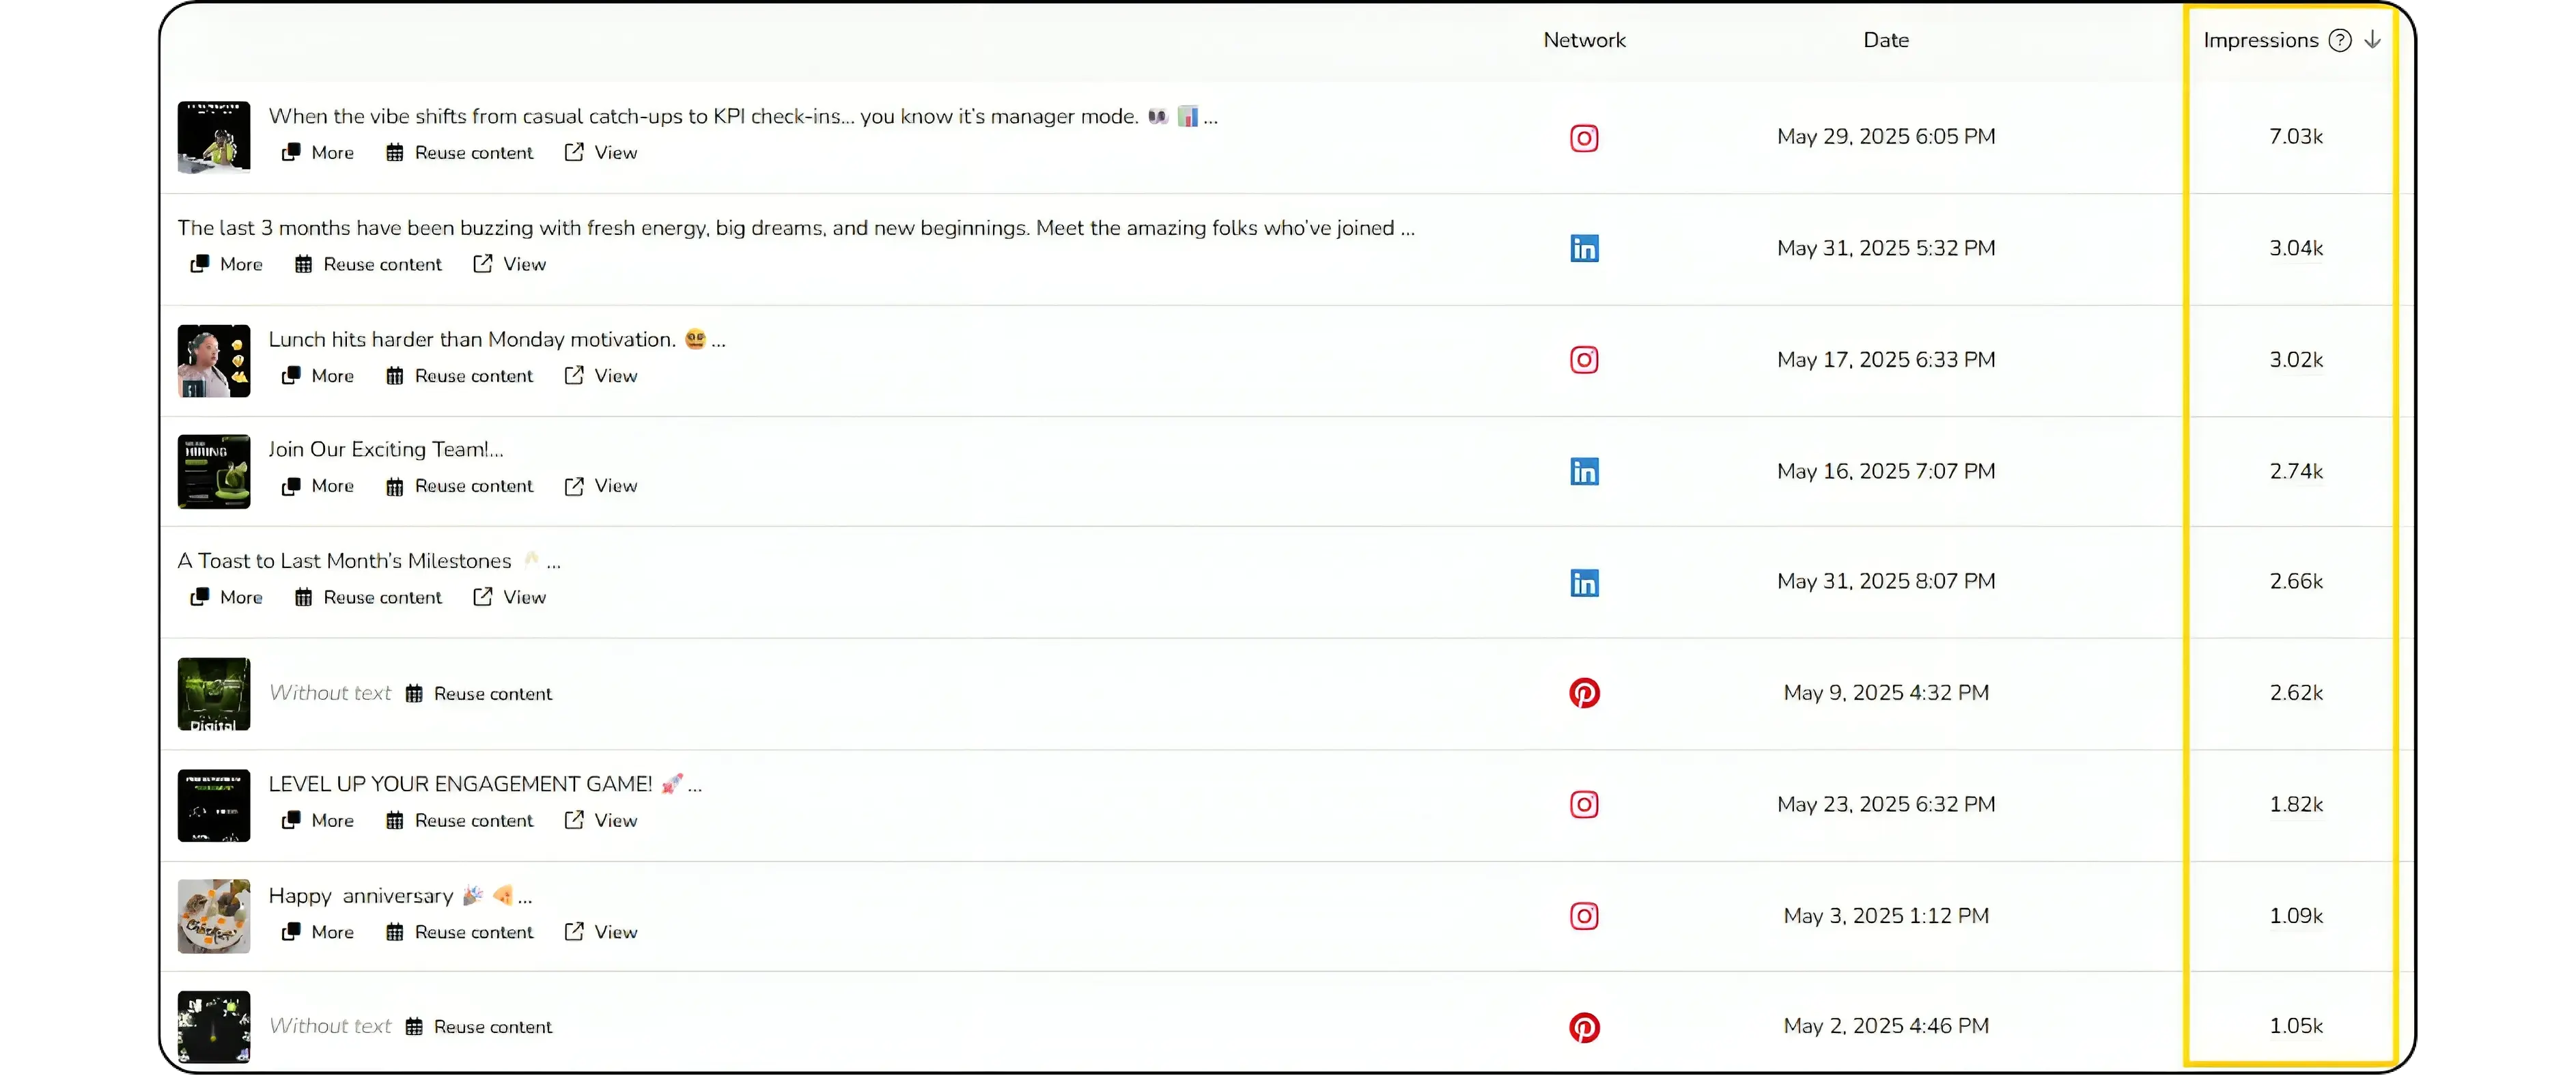
Task: Select the Happy anniversary cake thumbnail
Action: [213, 916]
